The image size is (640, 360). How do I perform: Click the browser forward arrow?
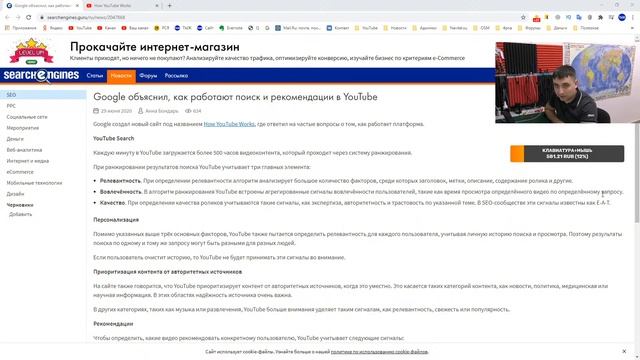tap(18, 17)
